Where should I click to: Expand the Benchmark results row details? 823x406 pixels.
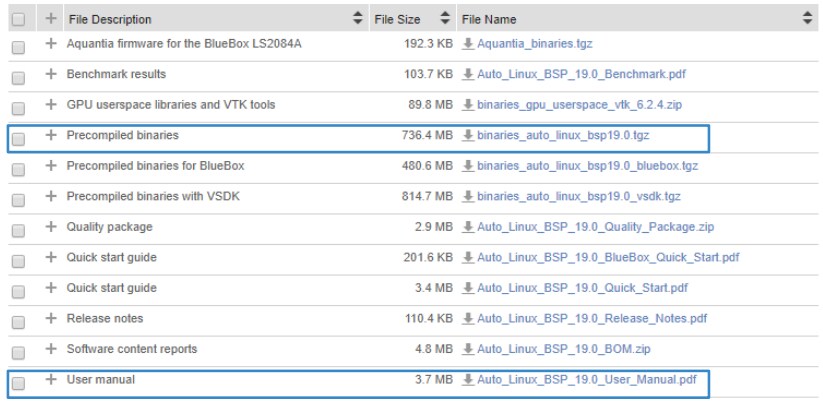pos(46,75)
